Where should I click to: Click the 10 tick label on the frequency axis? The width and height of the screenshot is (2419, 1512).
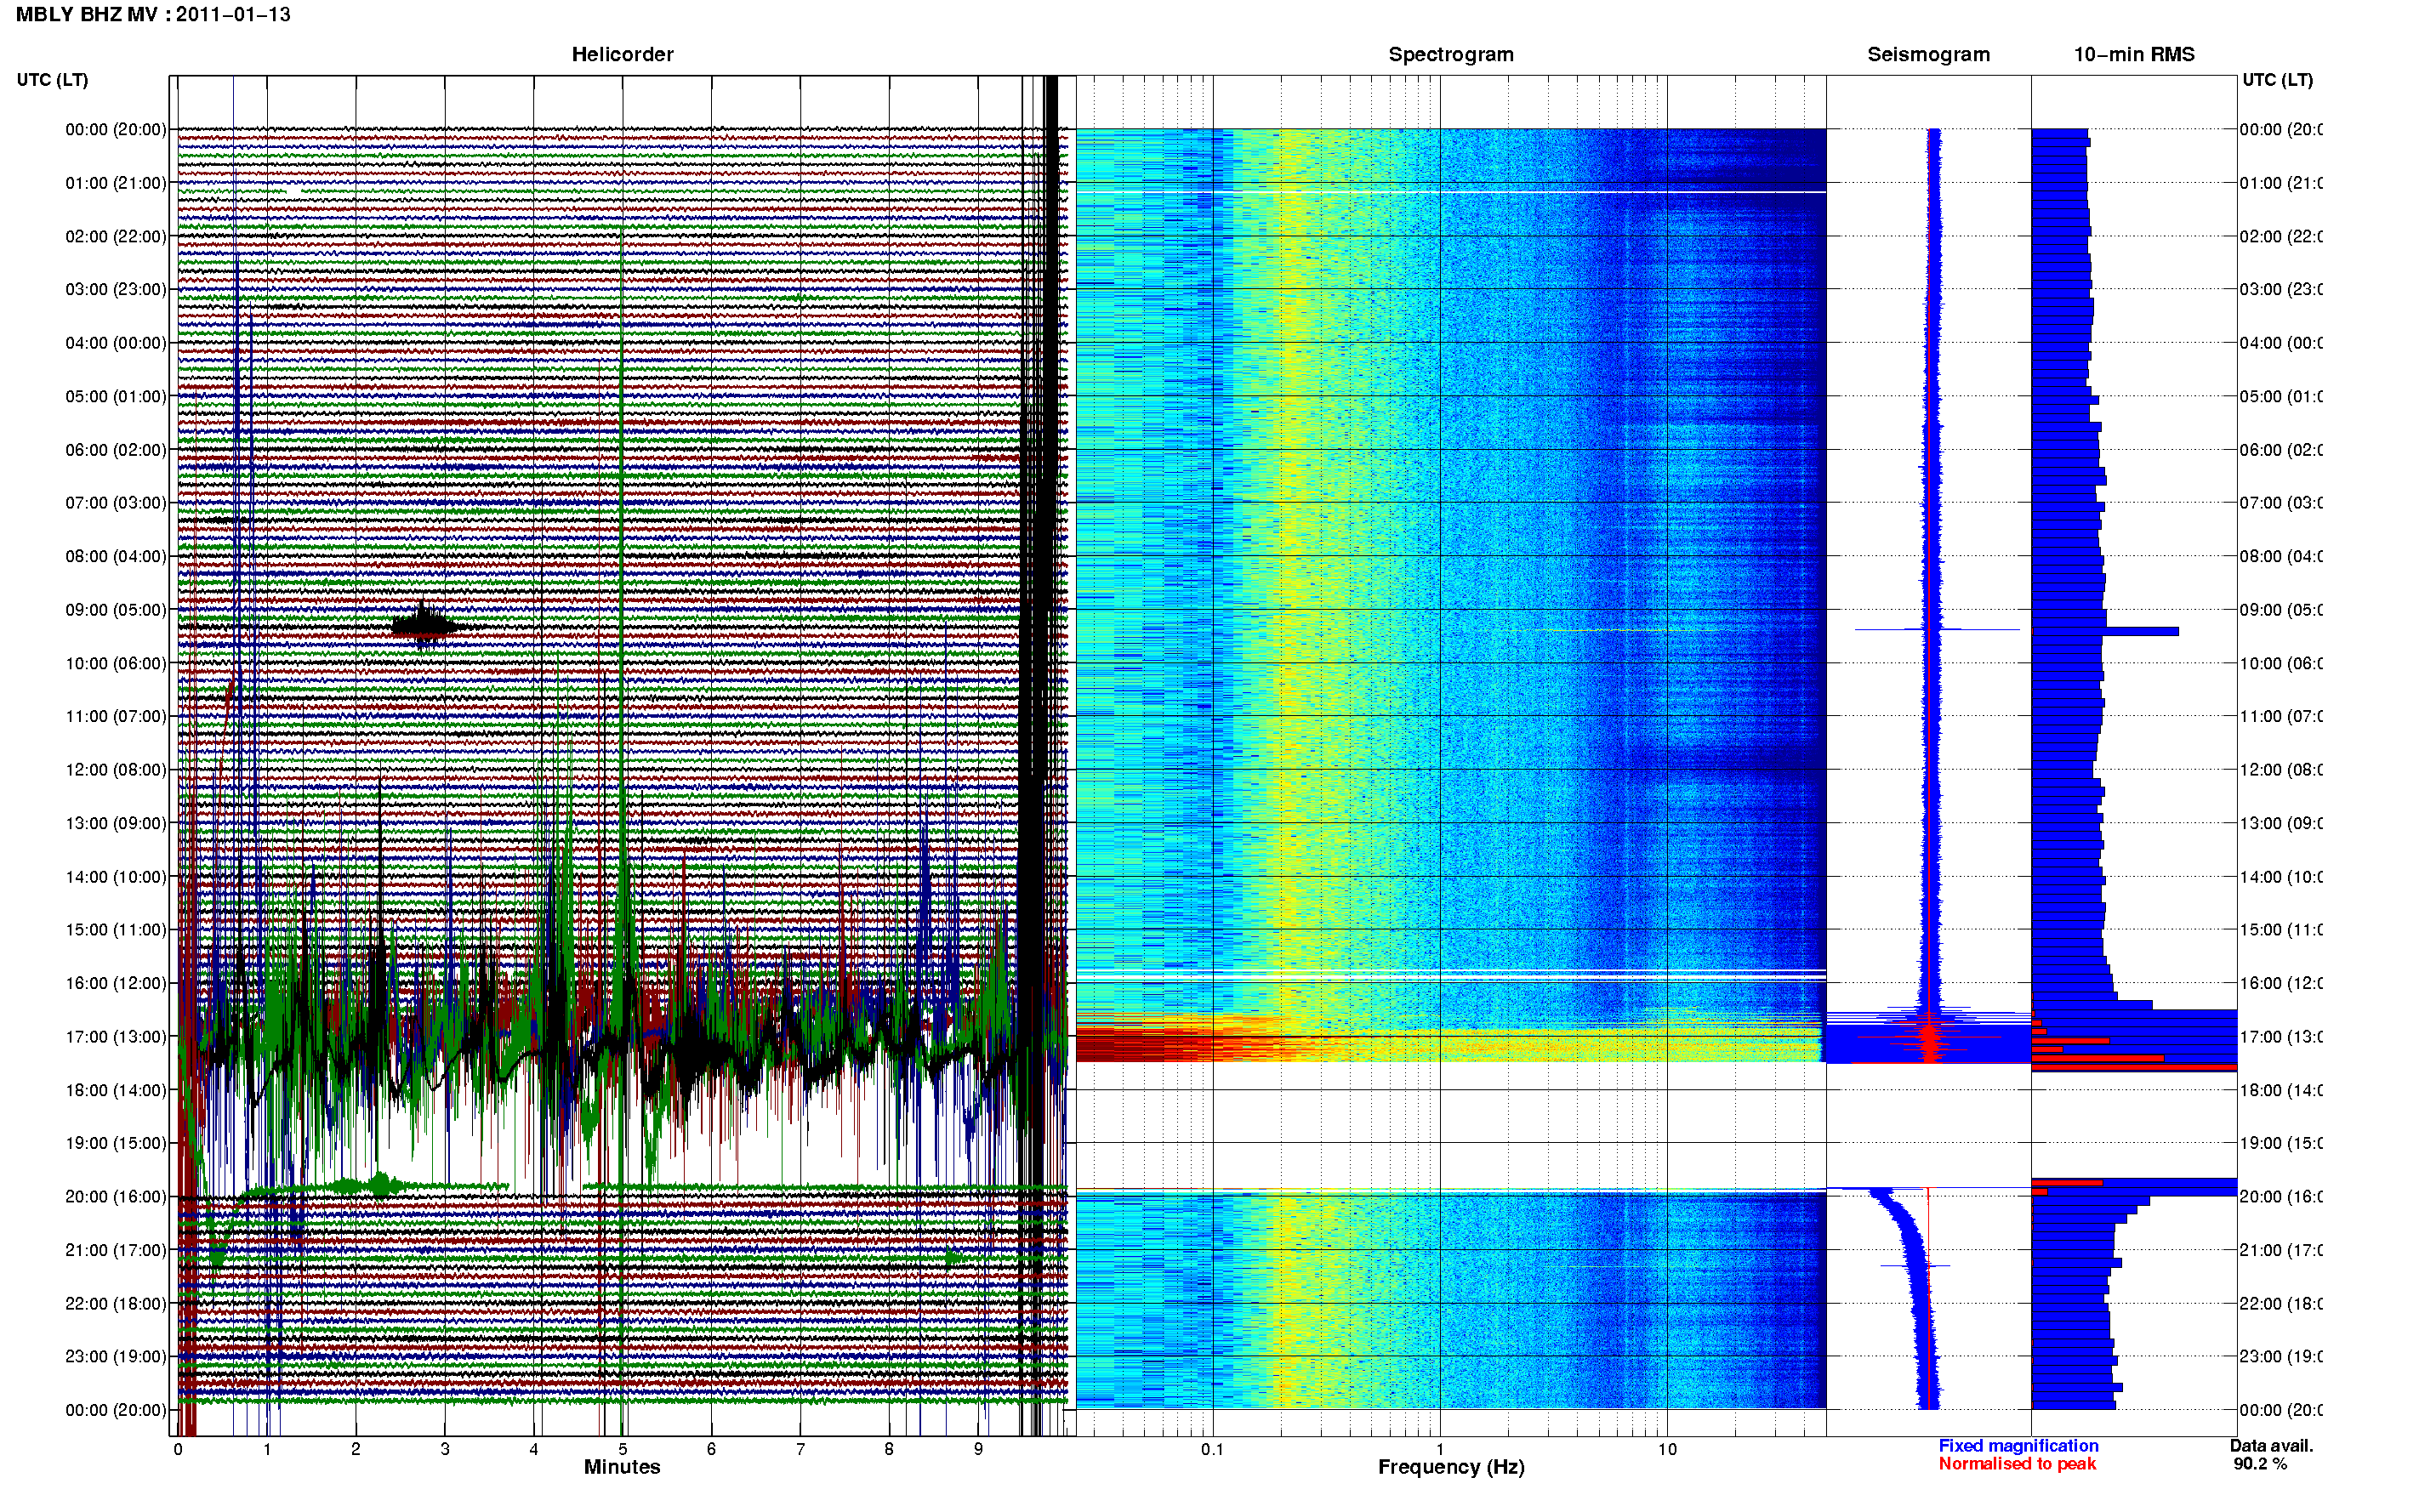click(1667, 1449)
